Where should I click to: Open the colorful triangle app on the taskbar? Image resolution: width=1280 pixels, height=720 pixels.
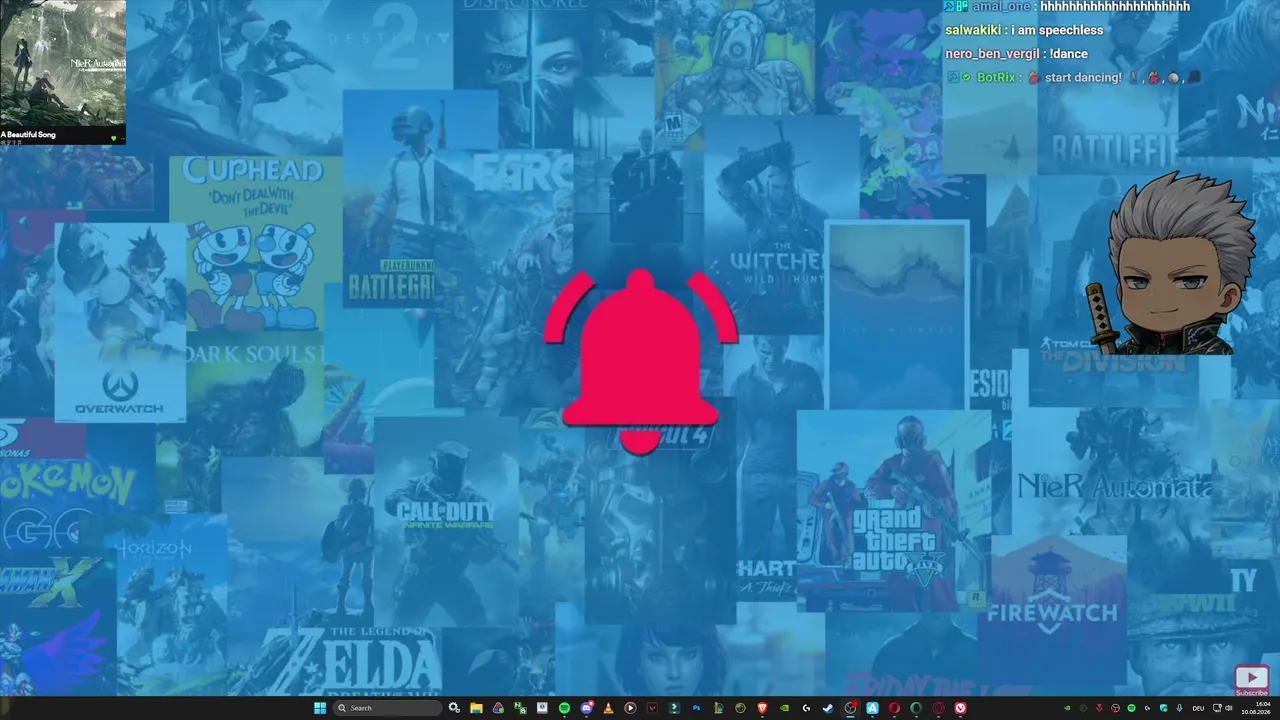click(498, 708)
